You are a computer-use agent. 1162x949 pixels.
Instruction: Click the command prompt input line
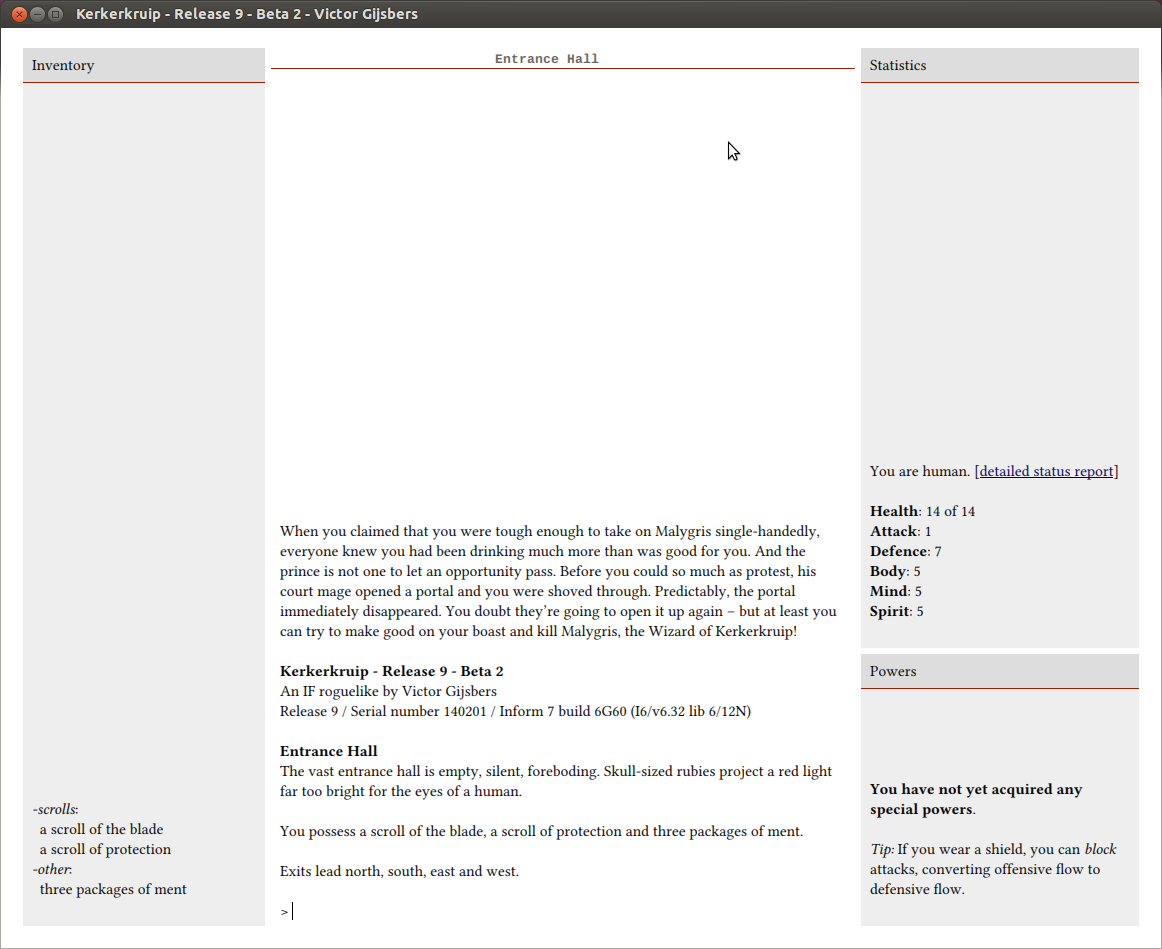[562, 911]
